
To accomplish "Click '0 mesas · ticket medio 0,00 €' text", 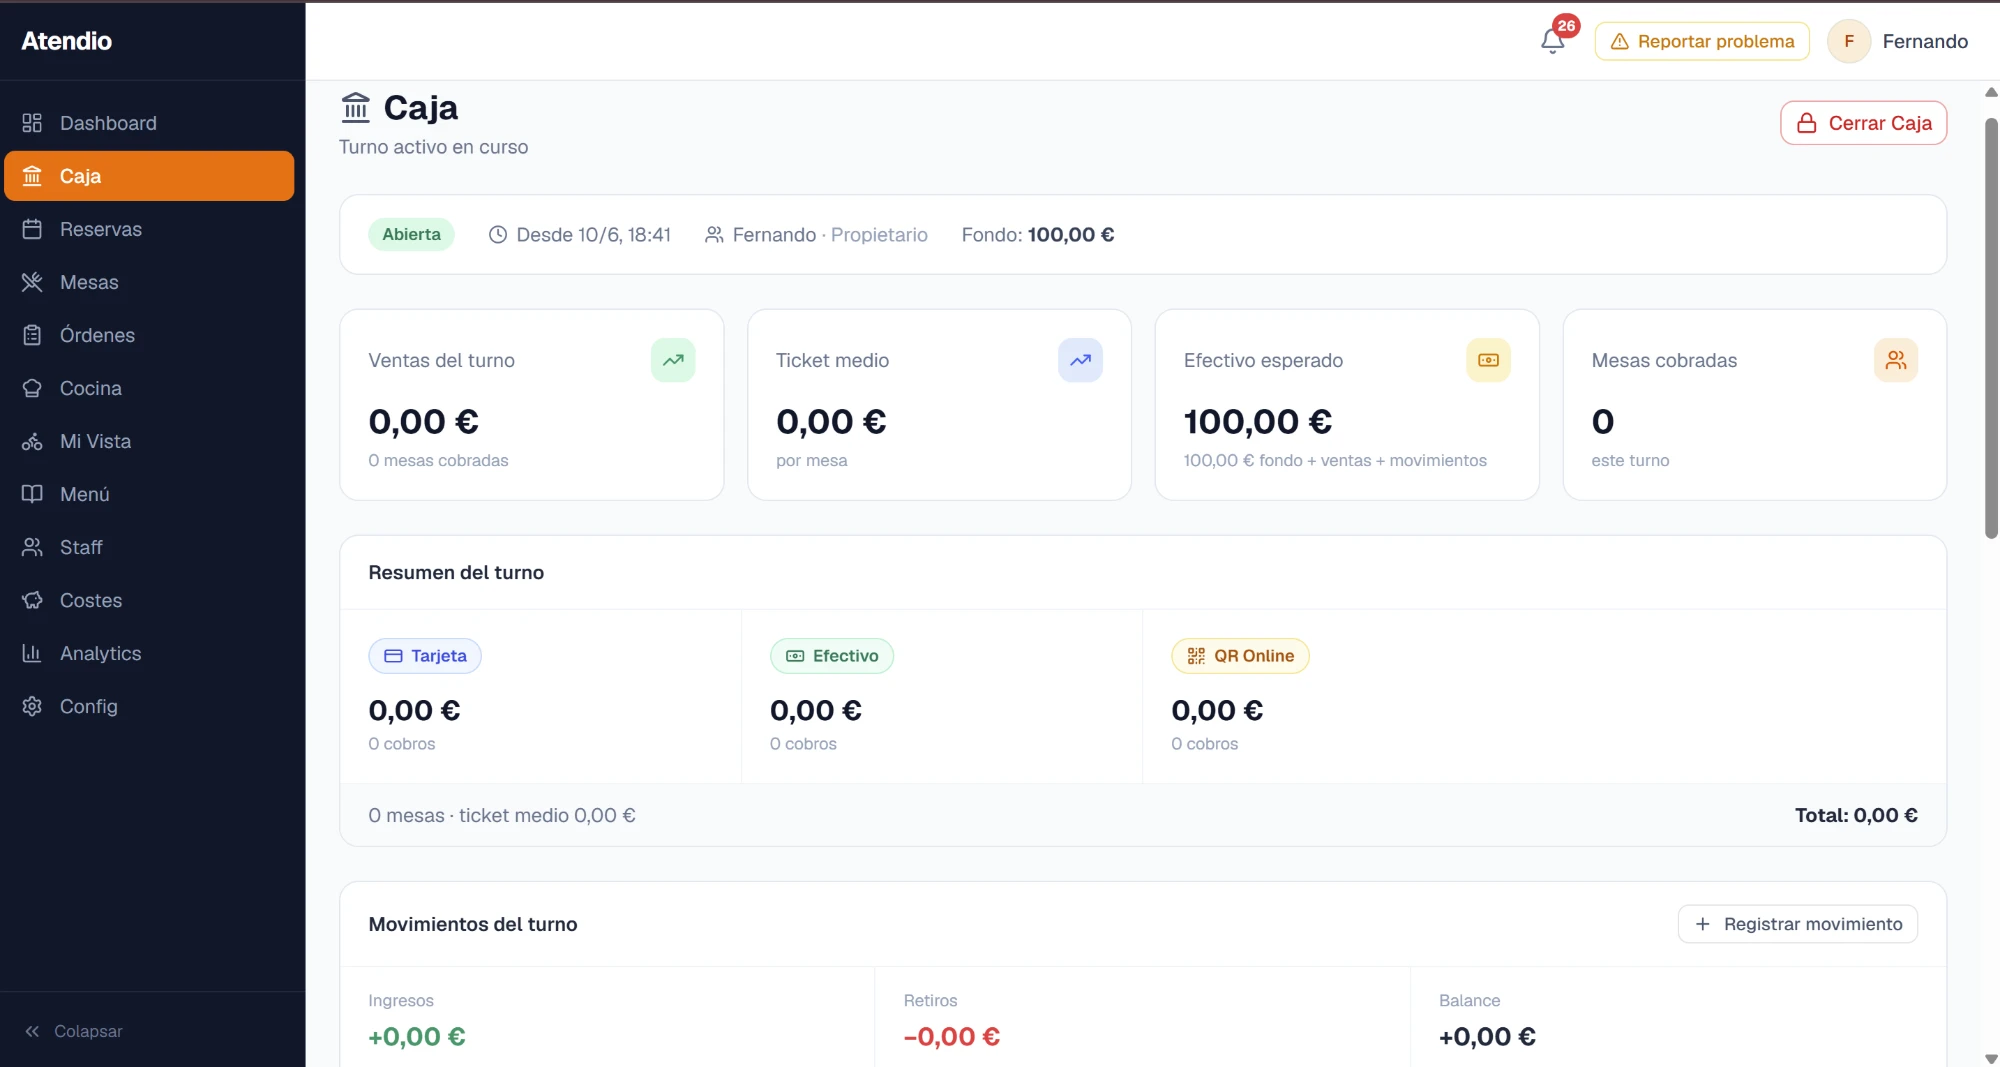I will (x=502, y=816).
